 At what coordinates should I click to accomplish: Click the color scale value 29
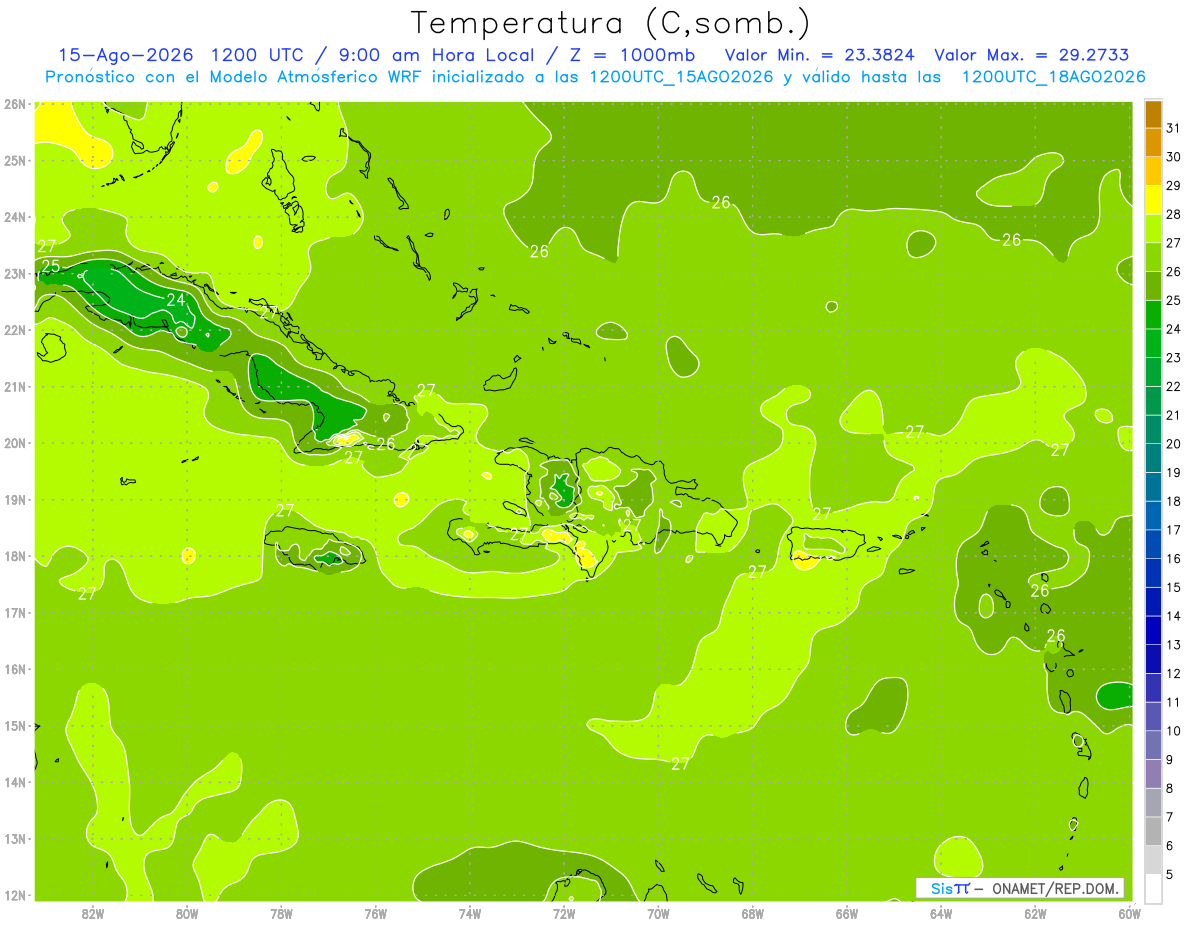[1173, 186]
